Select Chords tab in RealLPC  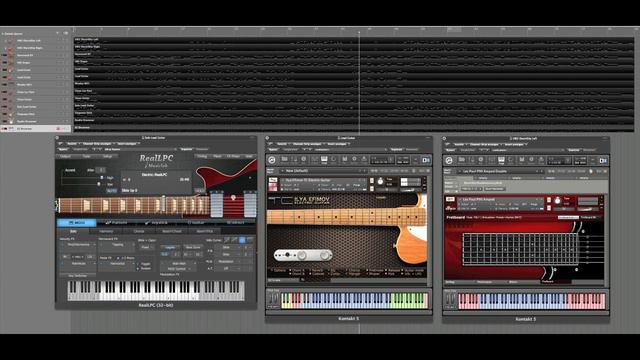(139, 231)
